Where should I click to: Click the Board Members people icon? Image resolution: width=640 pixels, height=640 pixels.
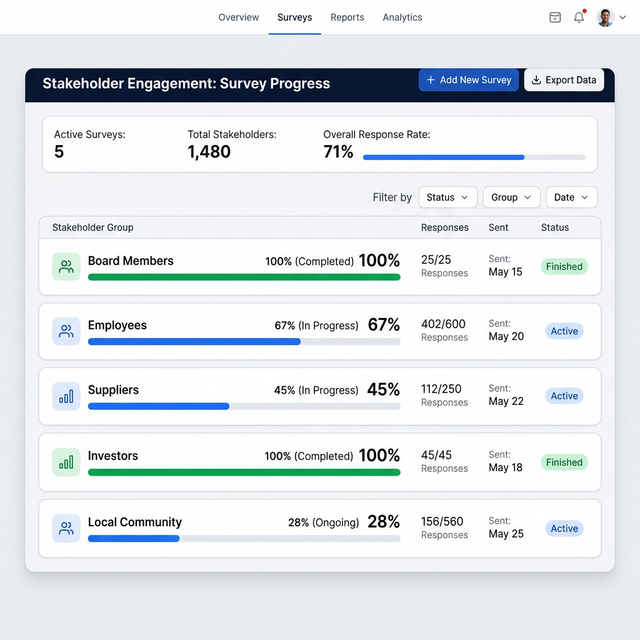tap(66, 267)
